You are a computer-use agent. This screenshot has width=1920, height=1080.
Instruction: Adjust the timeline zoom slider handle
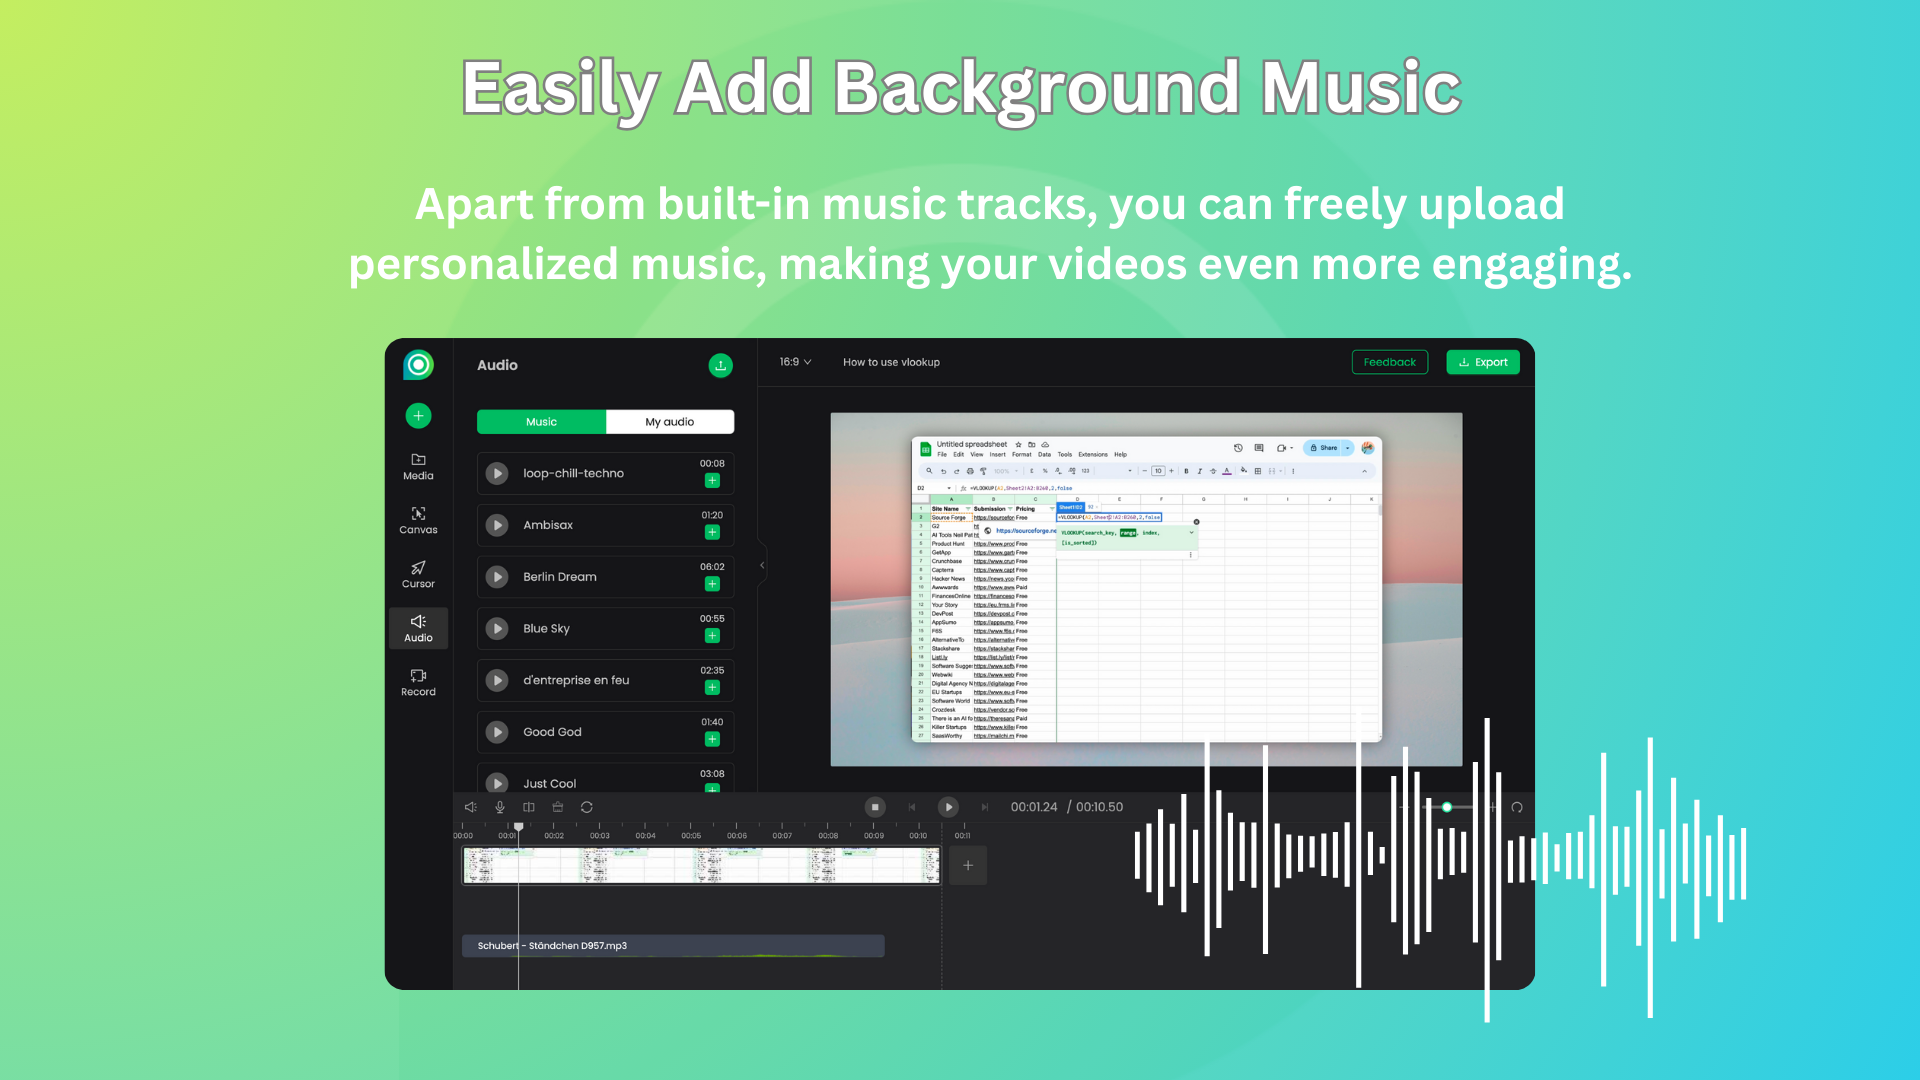pos(1447,807)
